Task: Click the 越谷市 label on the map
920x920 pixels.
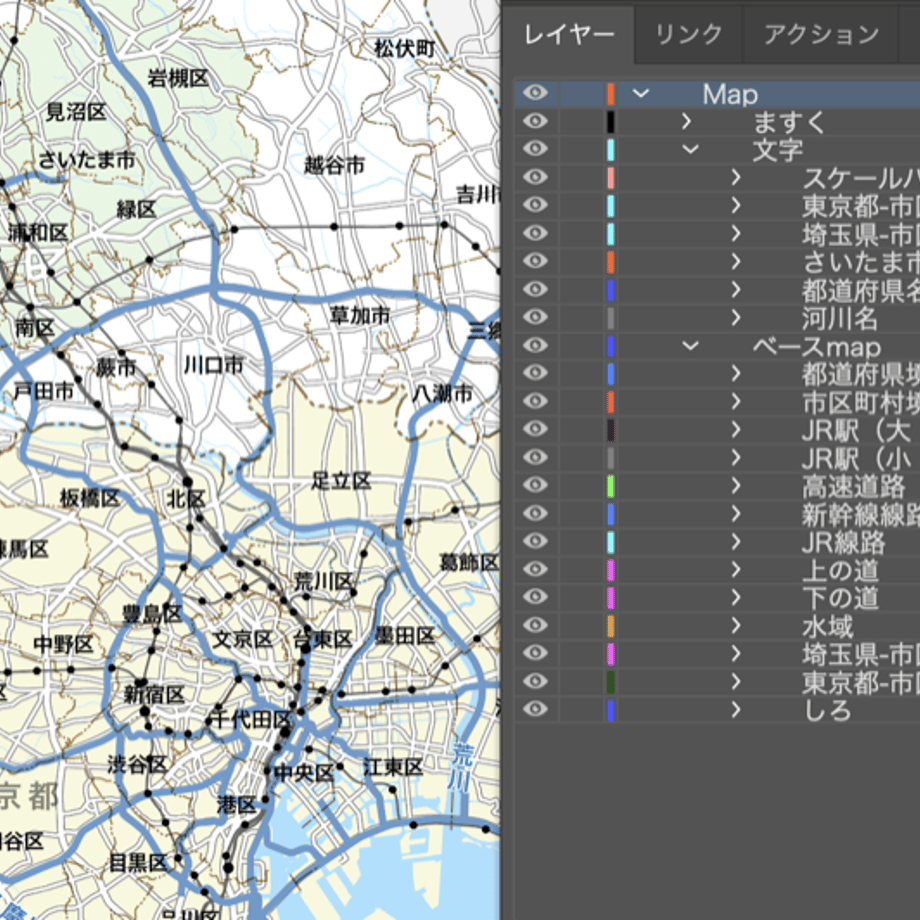Action: coord(334,165)
